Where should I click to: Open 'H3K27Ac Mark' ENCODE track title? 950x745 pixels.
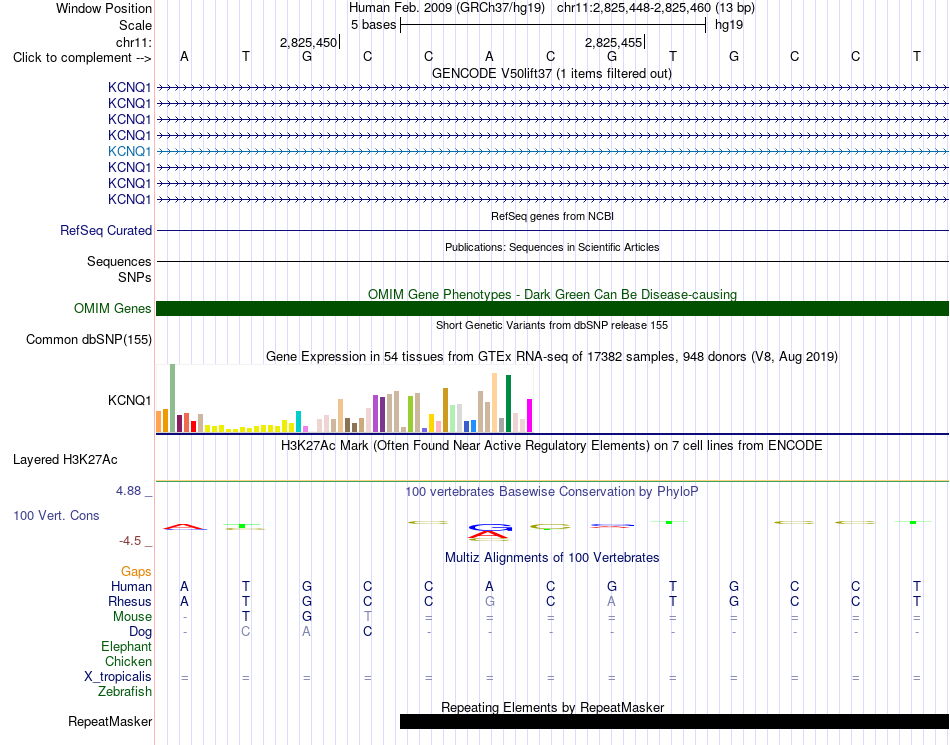point(552,446)
